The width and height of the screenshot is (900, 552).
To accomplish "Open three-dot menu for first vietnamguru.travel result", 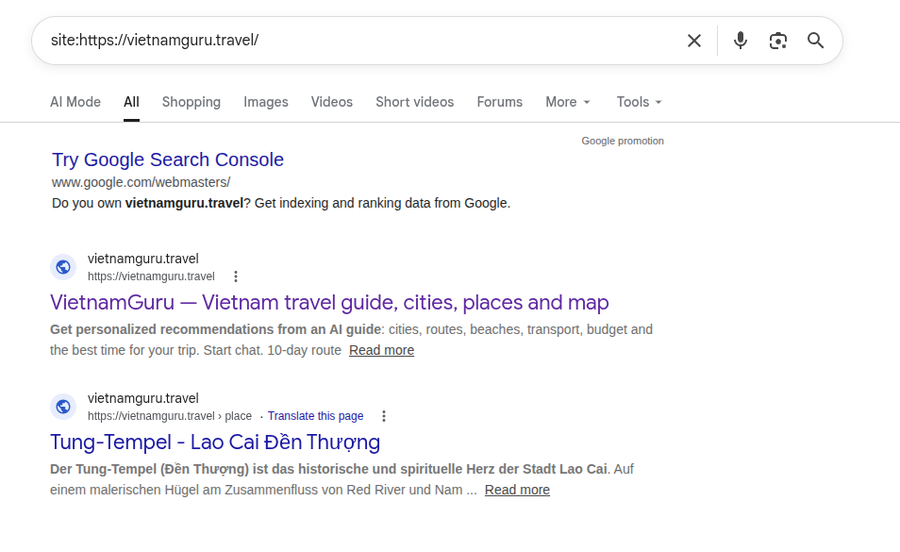I will pos(235,277).
